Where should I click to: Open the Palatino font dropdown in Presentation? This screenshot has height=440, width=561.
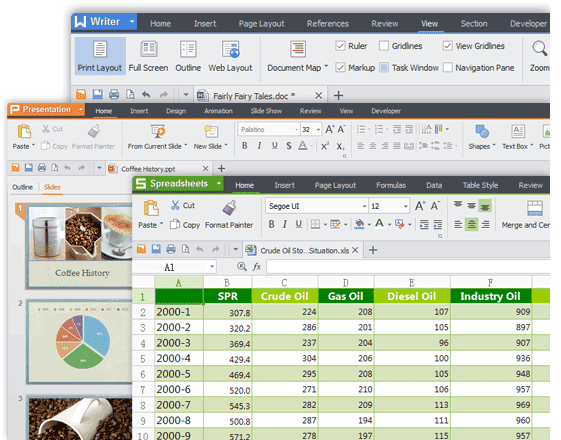pyautogui.click(x=297, y=129)
